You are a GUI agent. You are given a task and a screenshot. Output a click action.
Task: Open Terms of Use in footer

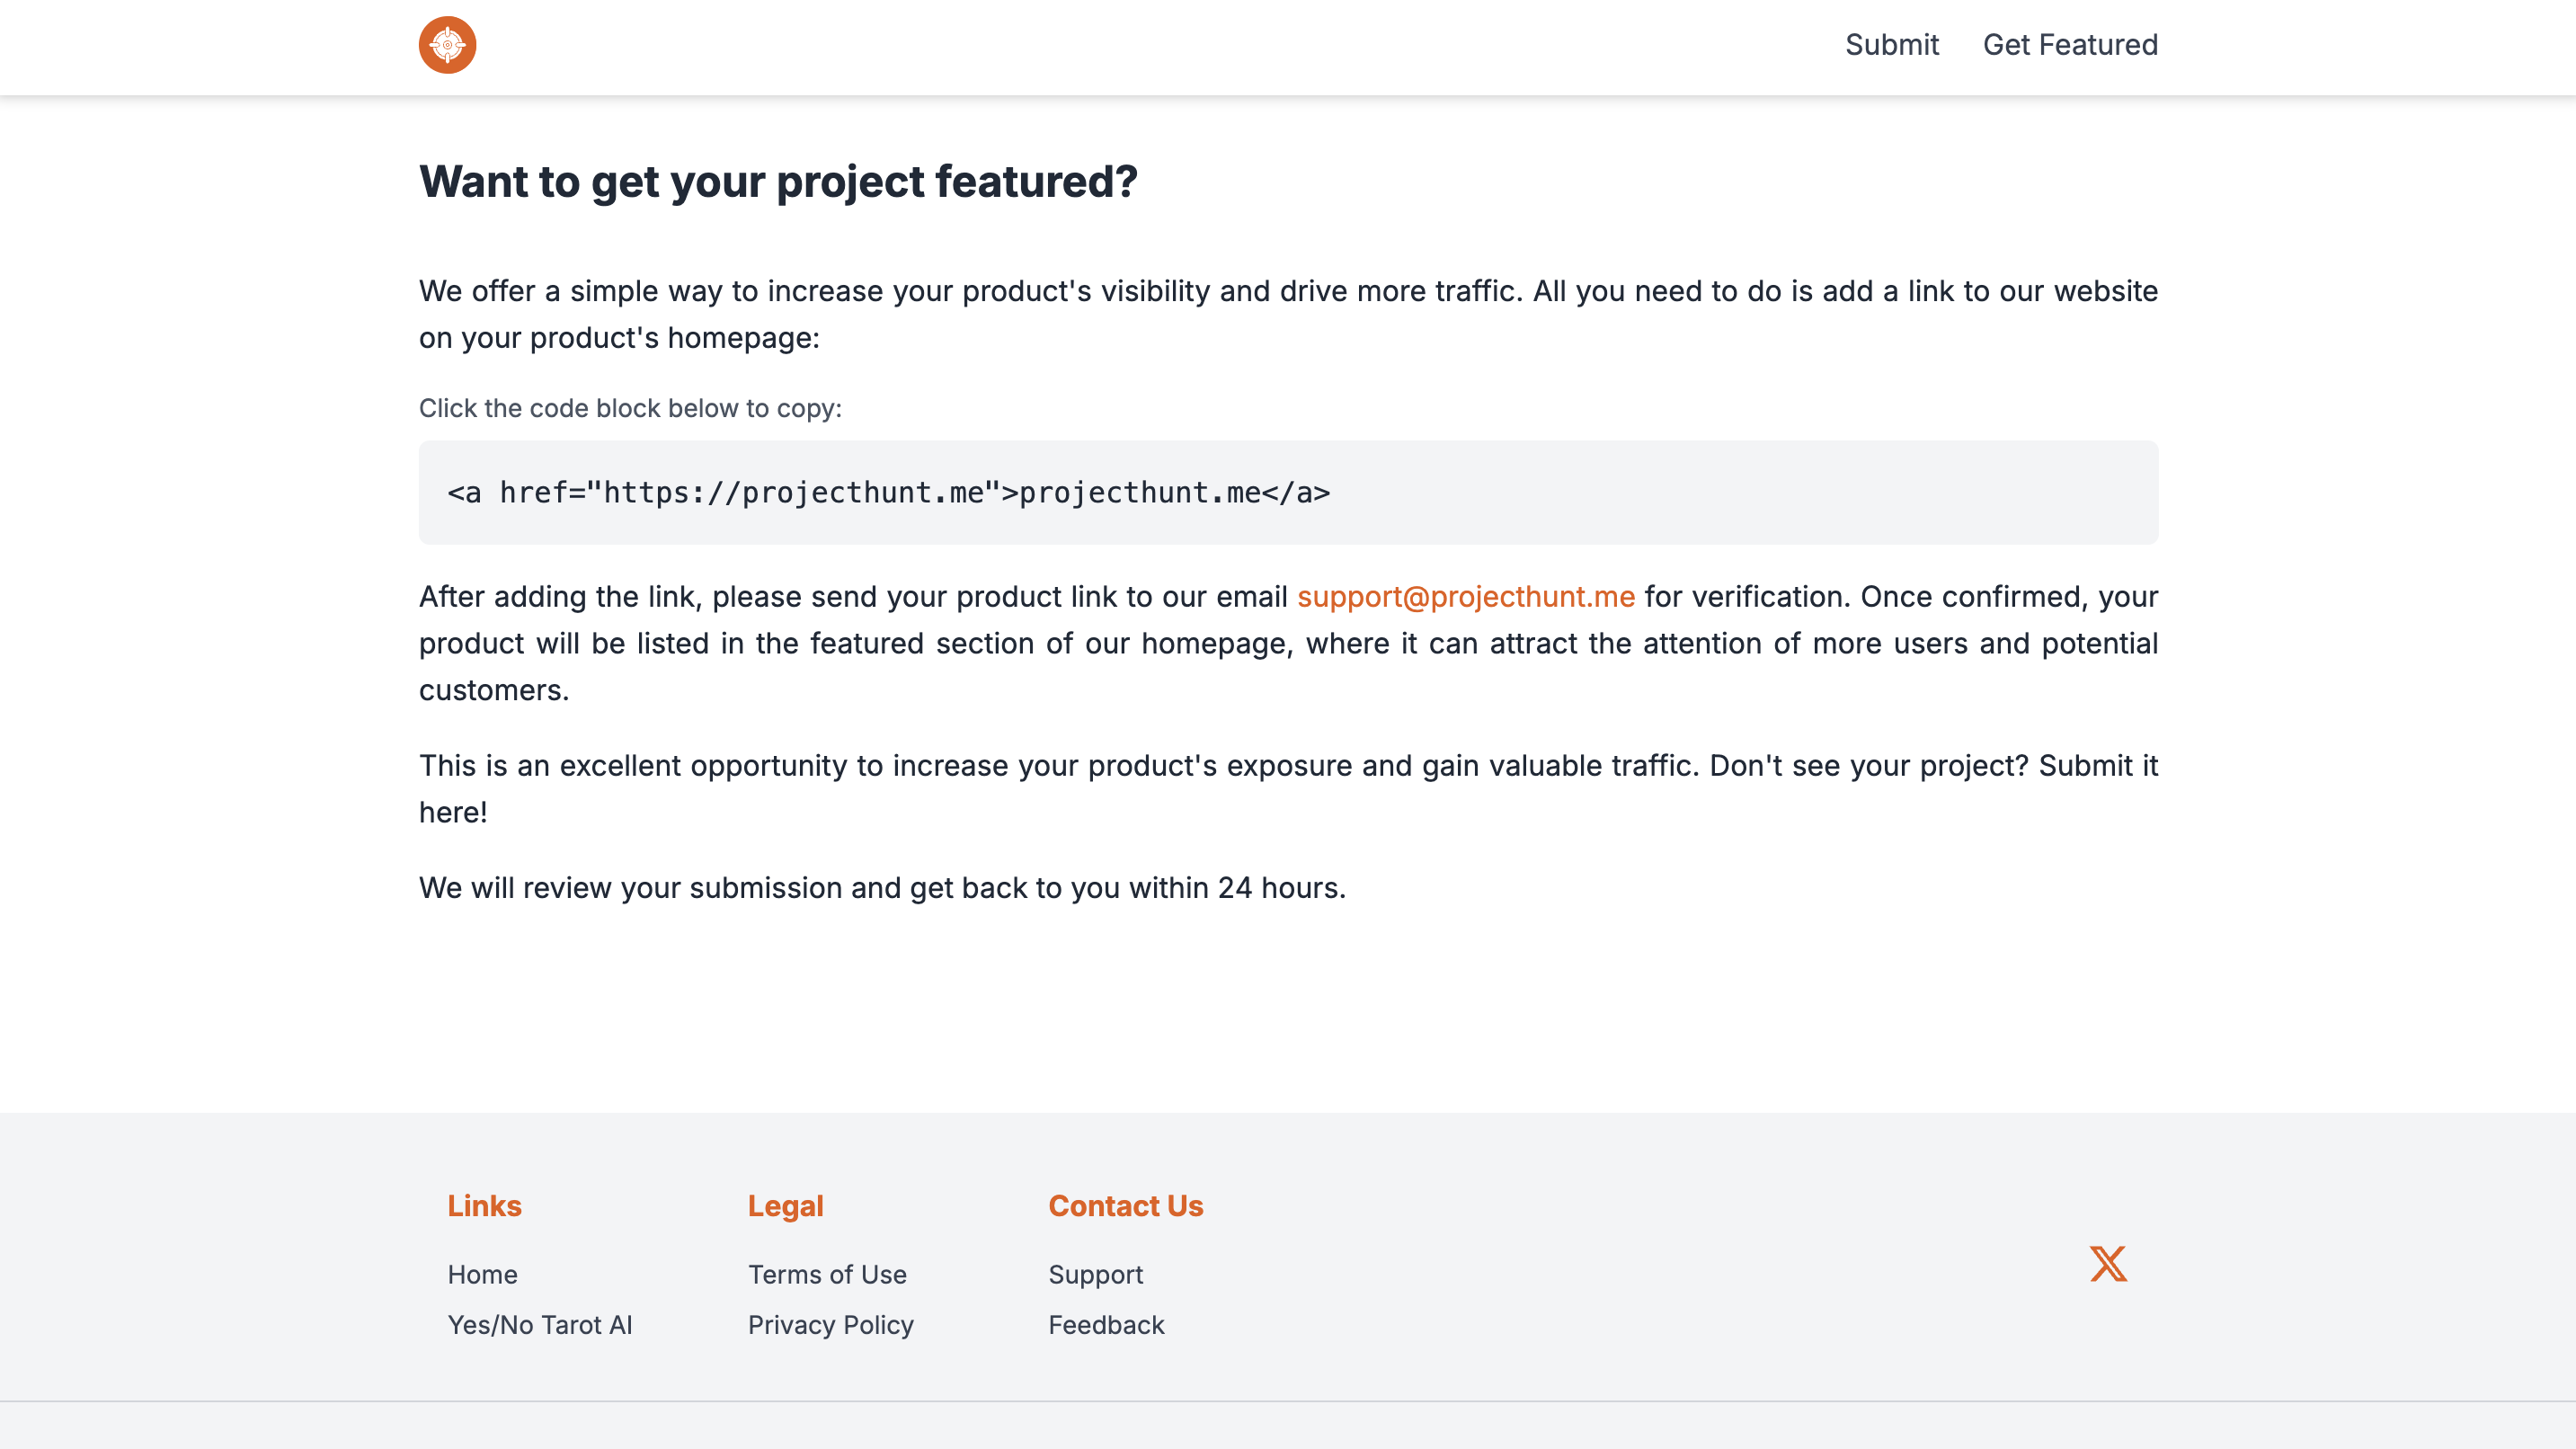pos(827,1275)
